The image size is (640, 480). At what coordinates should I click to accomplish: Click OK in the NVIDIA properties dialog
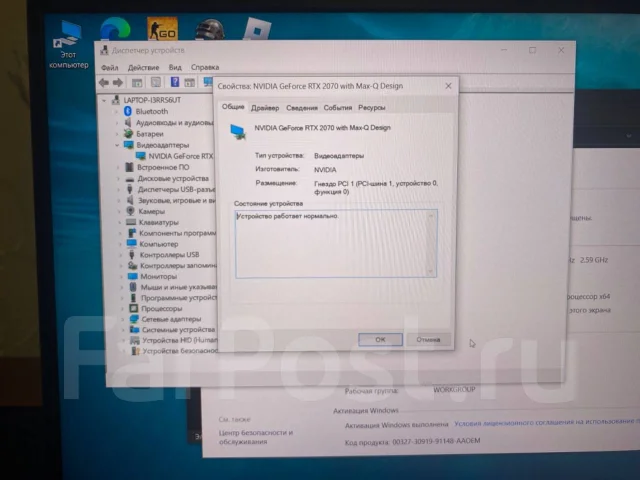380,340
